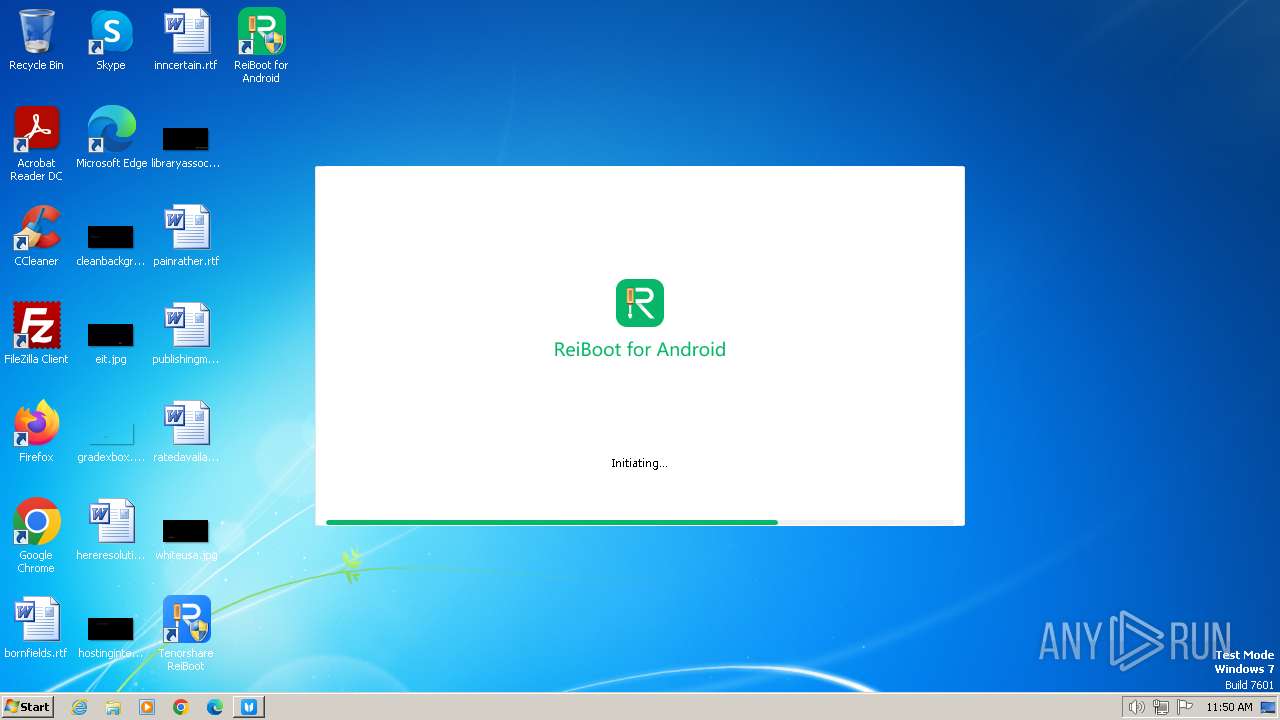Select the hostinginter file icon
The width and height of the screenshot is (1280, 720).
point(110,636)
